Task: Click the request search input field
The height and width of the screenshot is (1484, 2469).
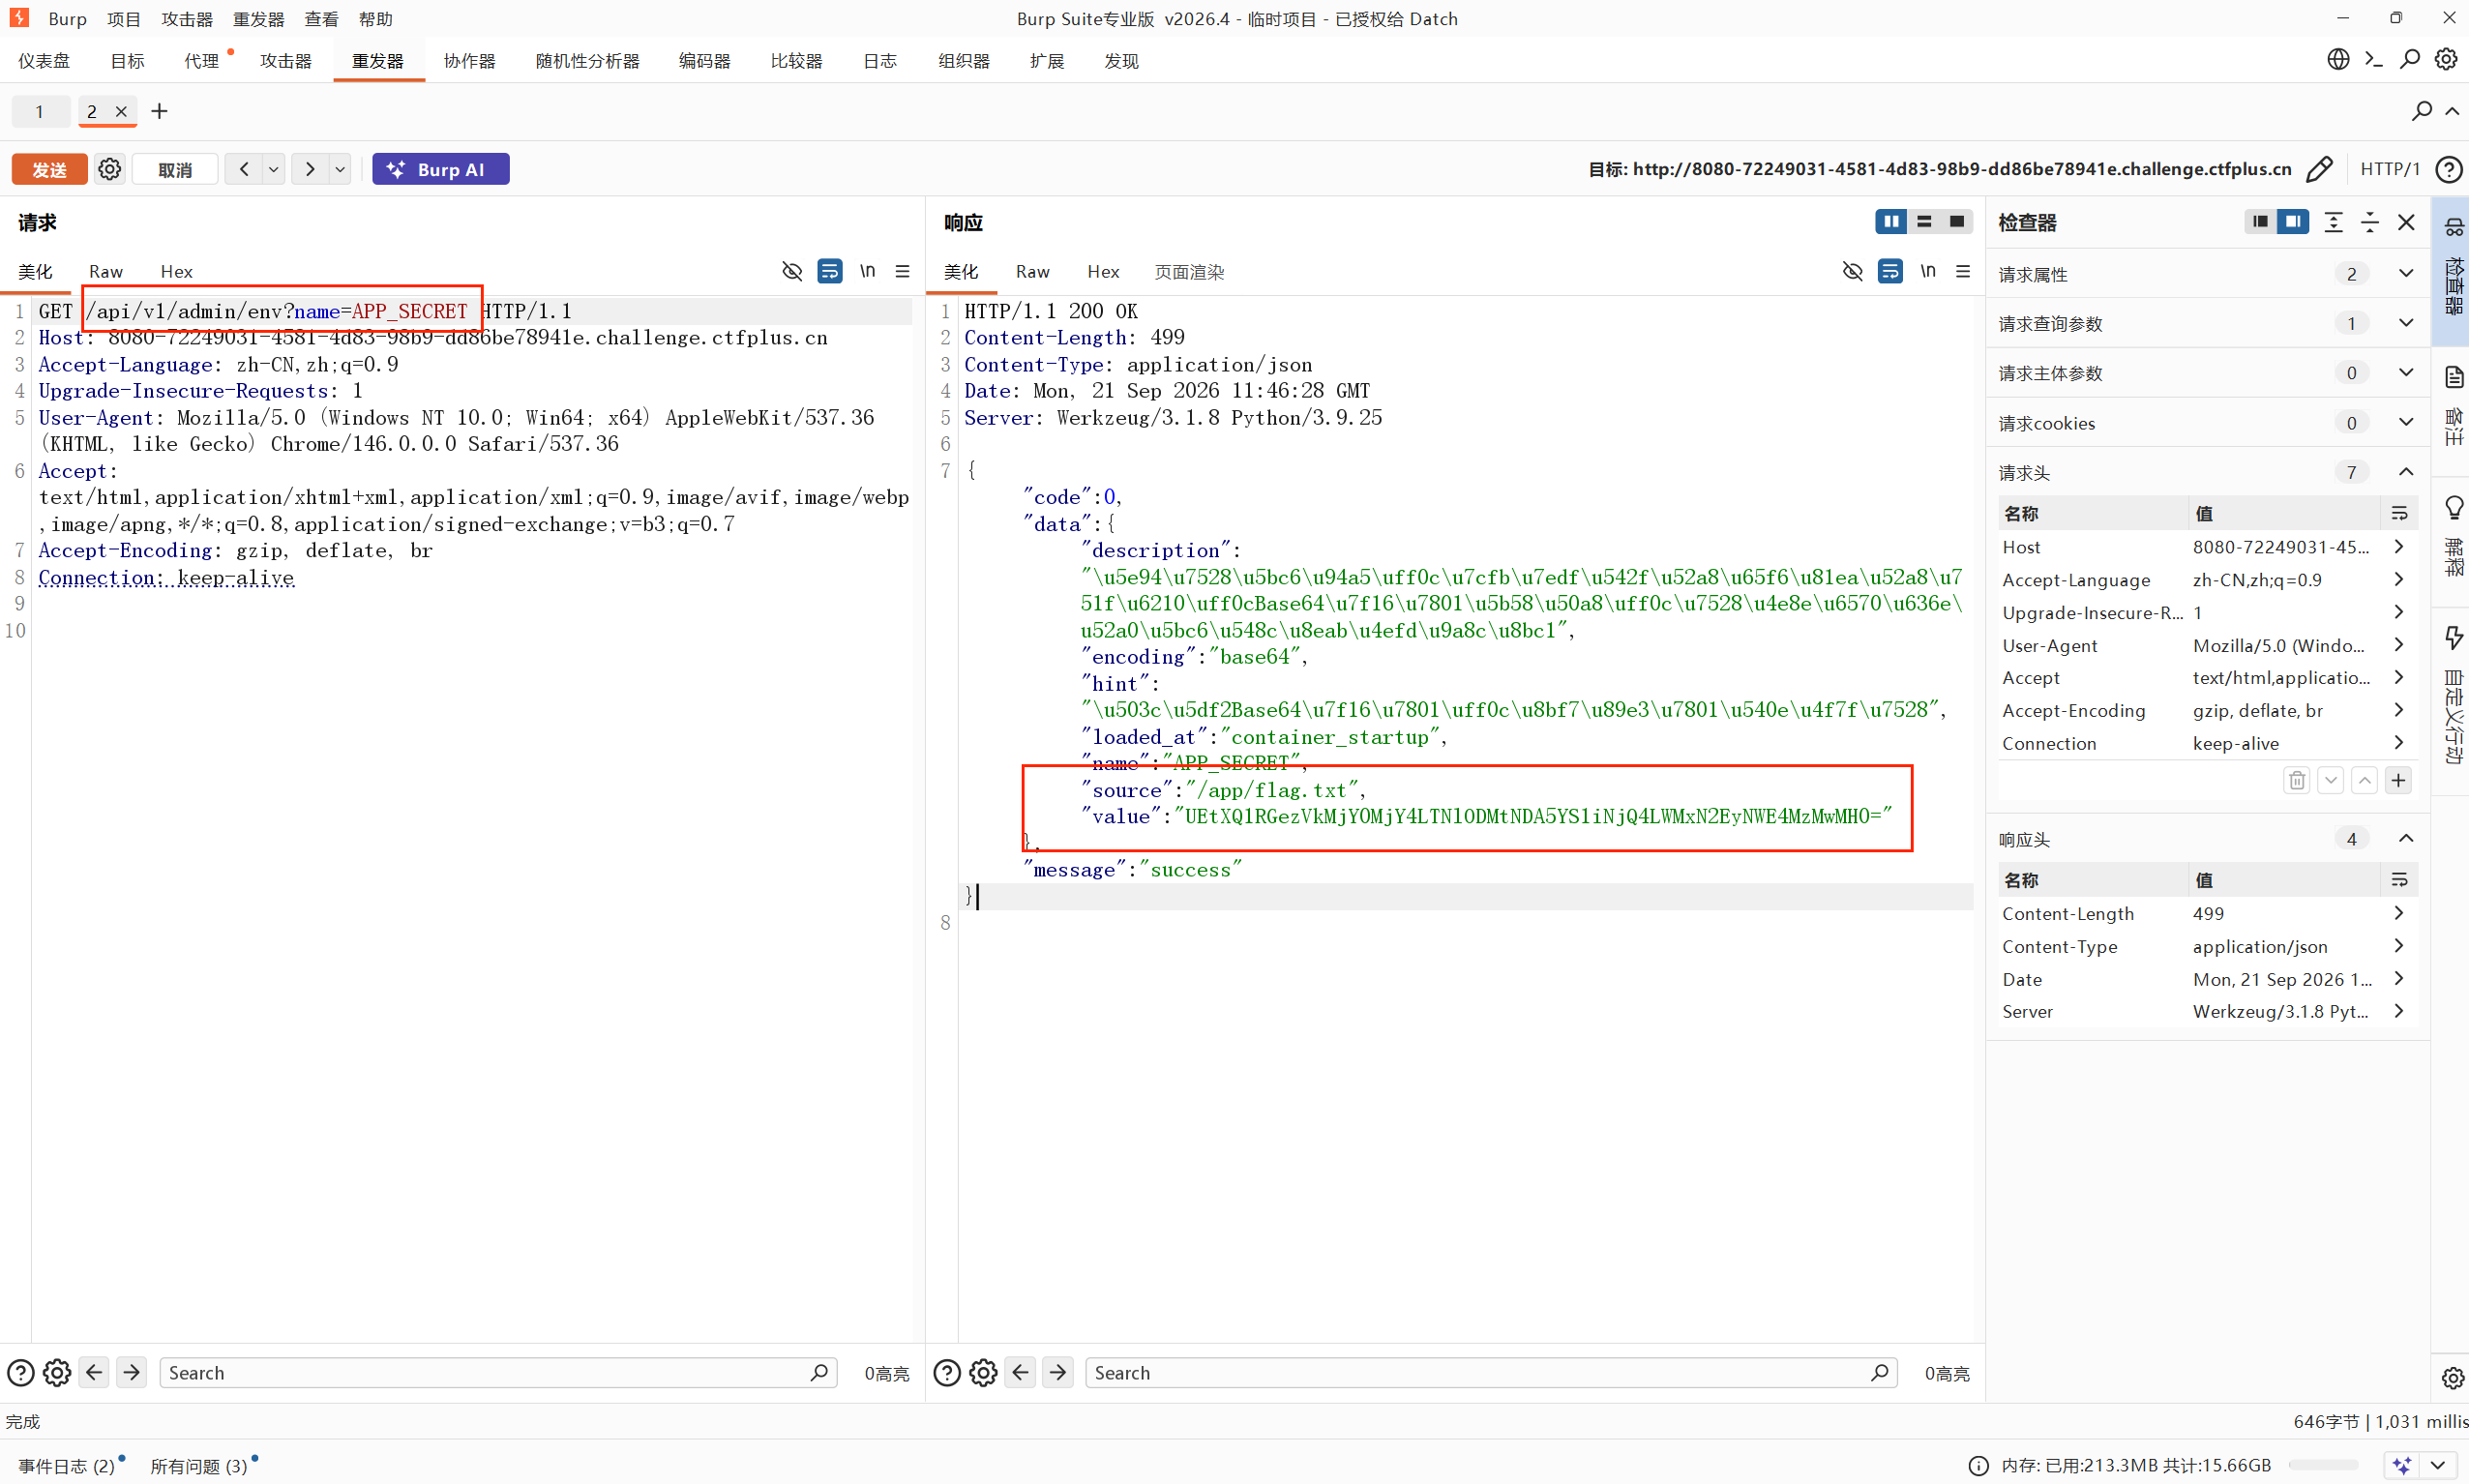Action: 497,1373
